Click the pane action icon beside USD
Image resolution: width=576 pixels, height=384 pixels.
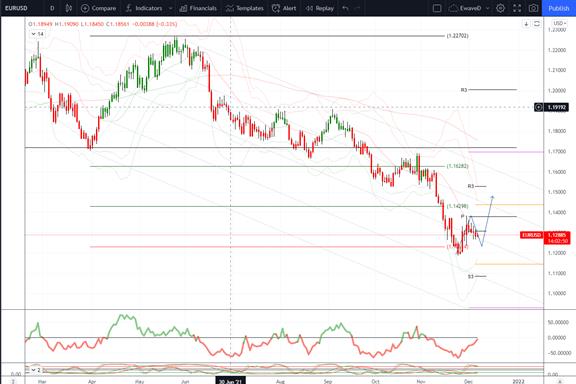pyautogui.click(x=537, y=24)
